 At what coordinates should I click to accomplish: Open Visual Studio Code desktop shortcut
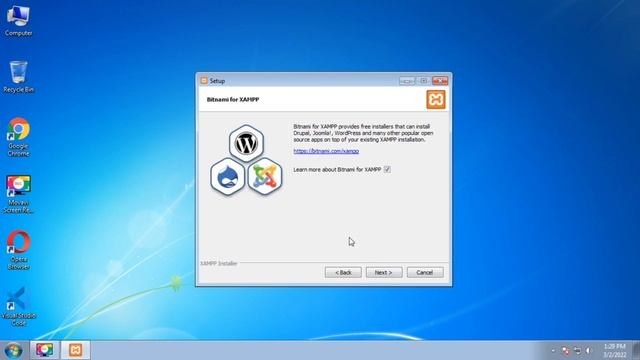pyautogui.click(x=18, y=307)
